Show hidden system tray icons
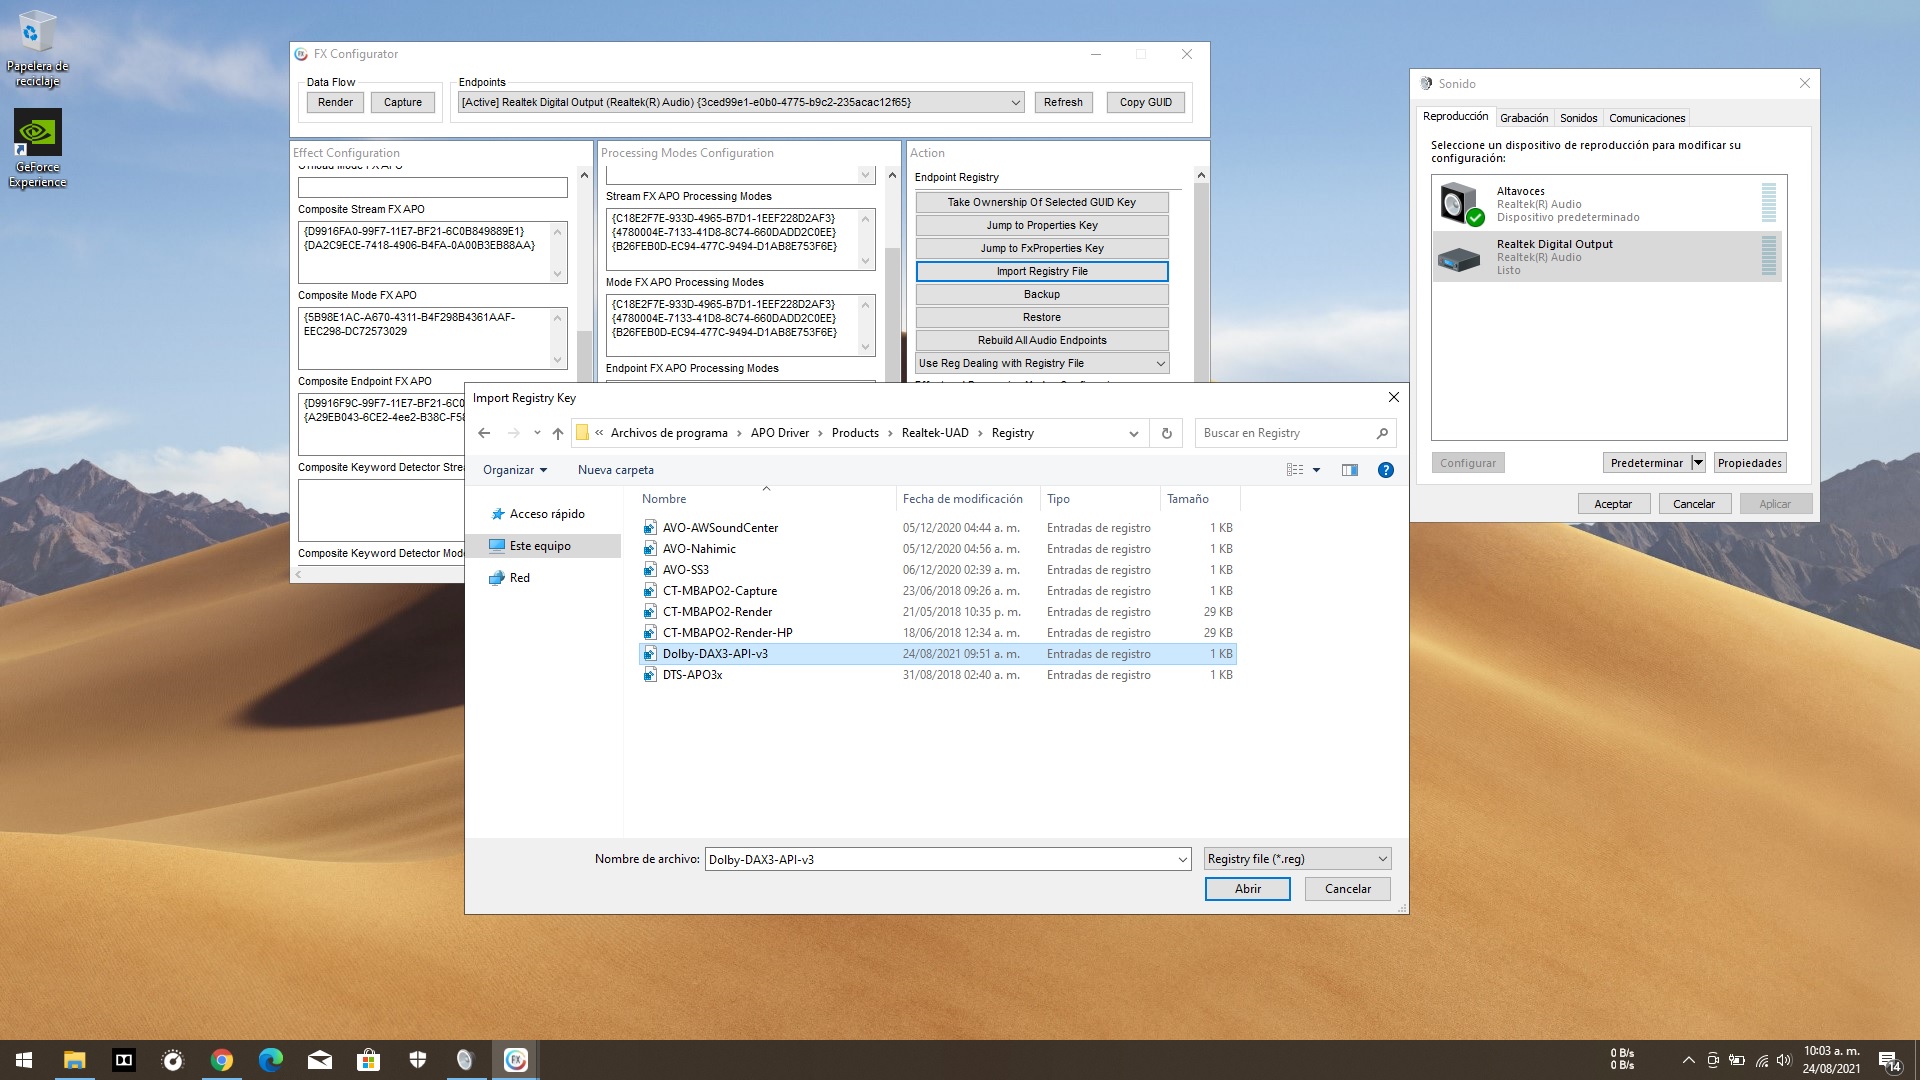This screenshot has height=1080, width=1920. pos(1688,1060)
